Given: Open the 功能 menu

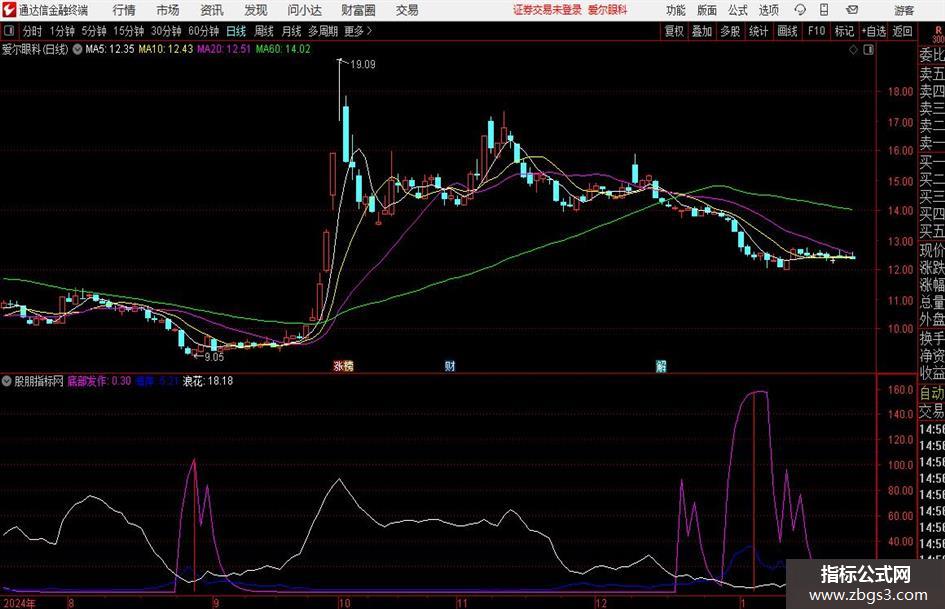Looking at the screenshot, I should pyautogui.click(x=676, y=10).
